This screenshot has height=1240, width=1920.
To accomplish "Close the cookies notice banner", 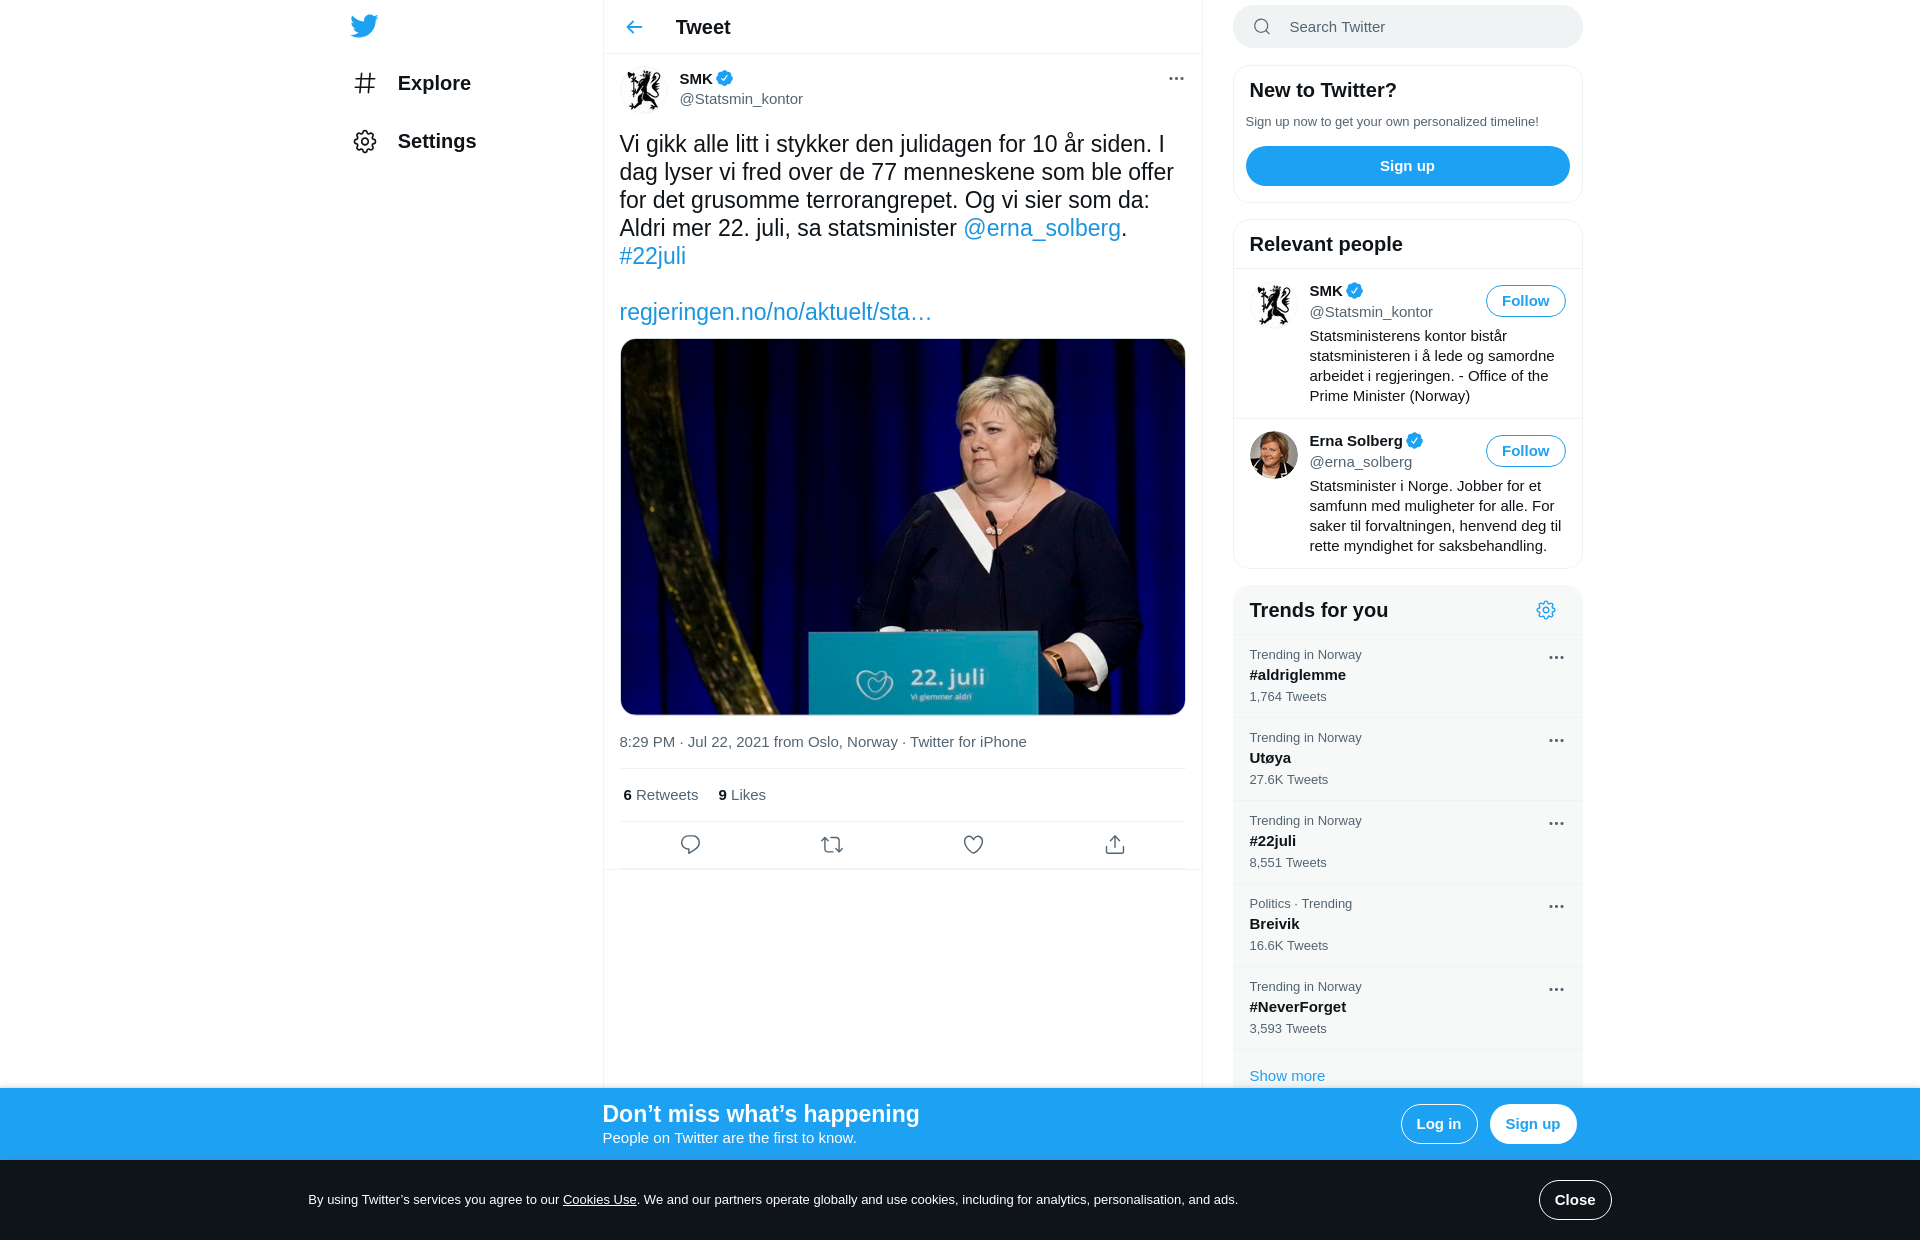I will pyautogui.click(x=1574, y=1200).
